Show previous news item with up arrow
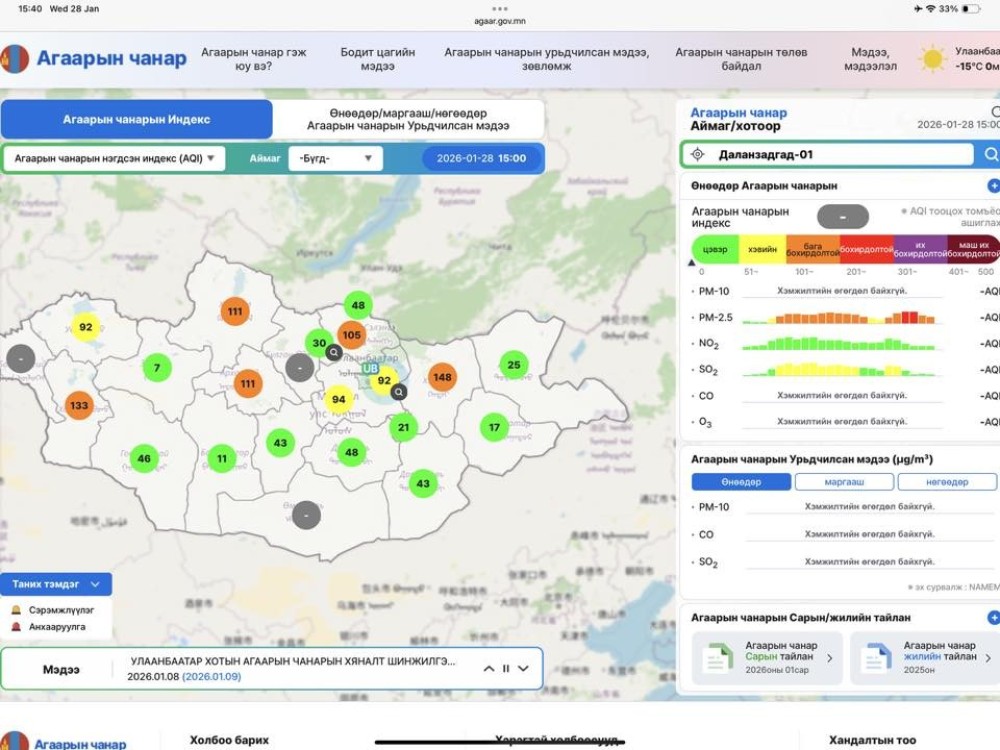This screenshot has height=750, width=1000. 489,669
